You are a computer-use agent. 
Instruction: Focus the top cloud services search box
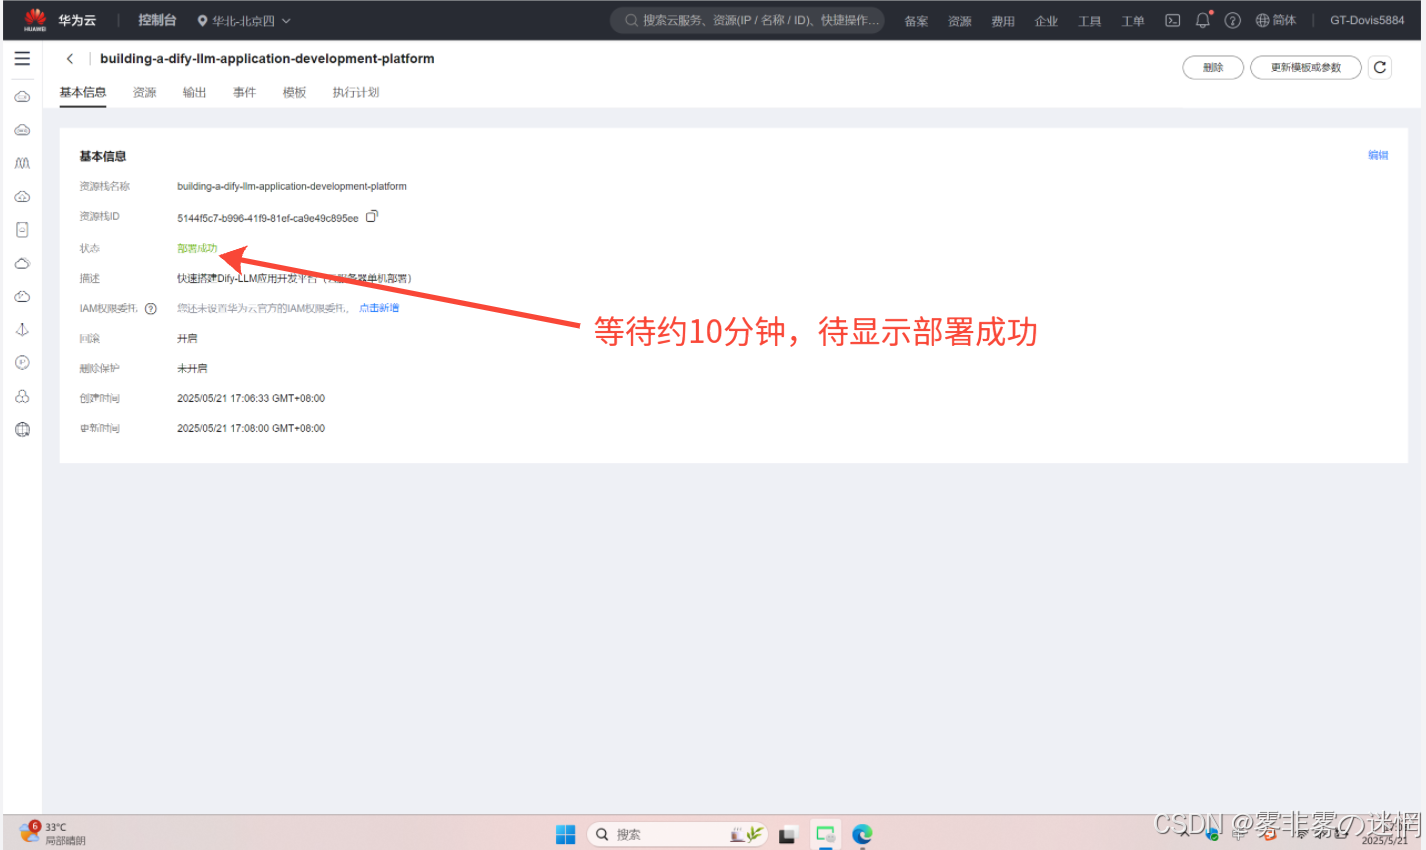(747, 20)
